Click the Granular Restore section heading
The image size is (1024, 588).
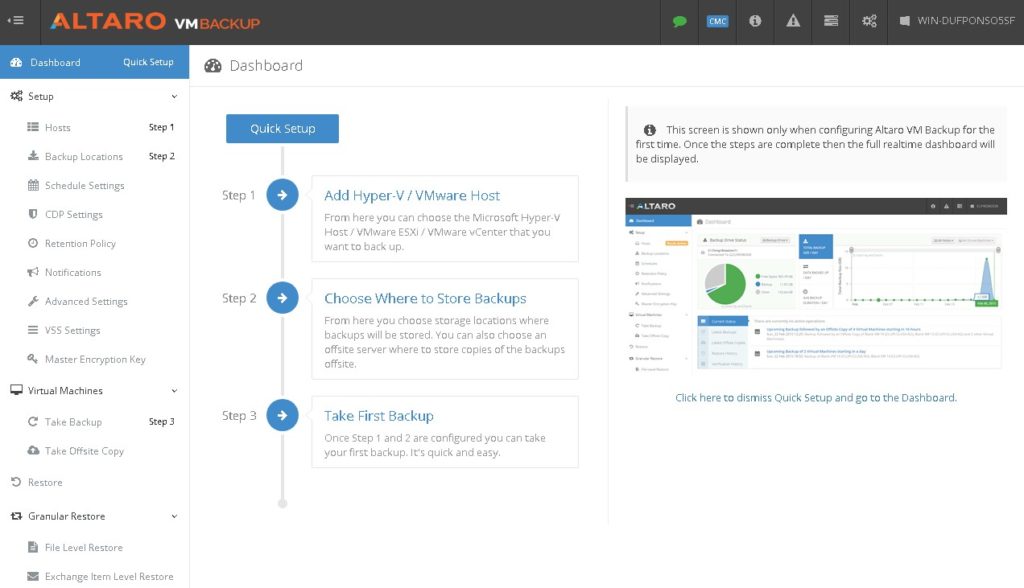pyautogui.click(x=67, y=516)
